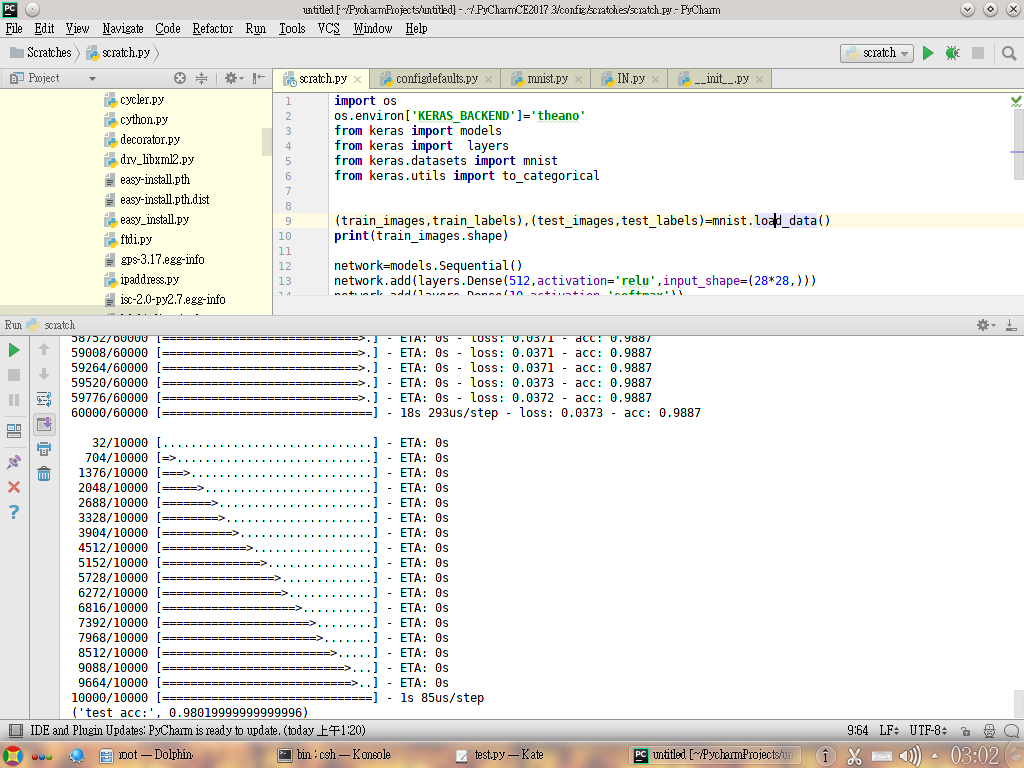Image resolution: width=1024 pixels, height=768 pixels.
Task: Rerun scratch from the Run panel
Action: coord(14,351)
